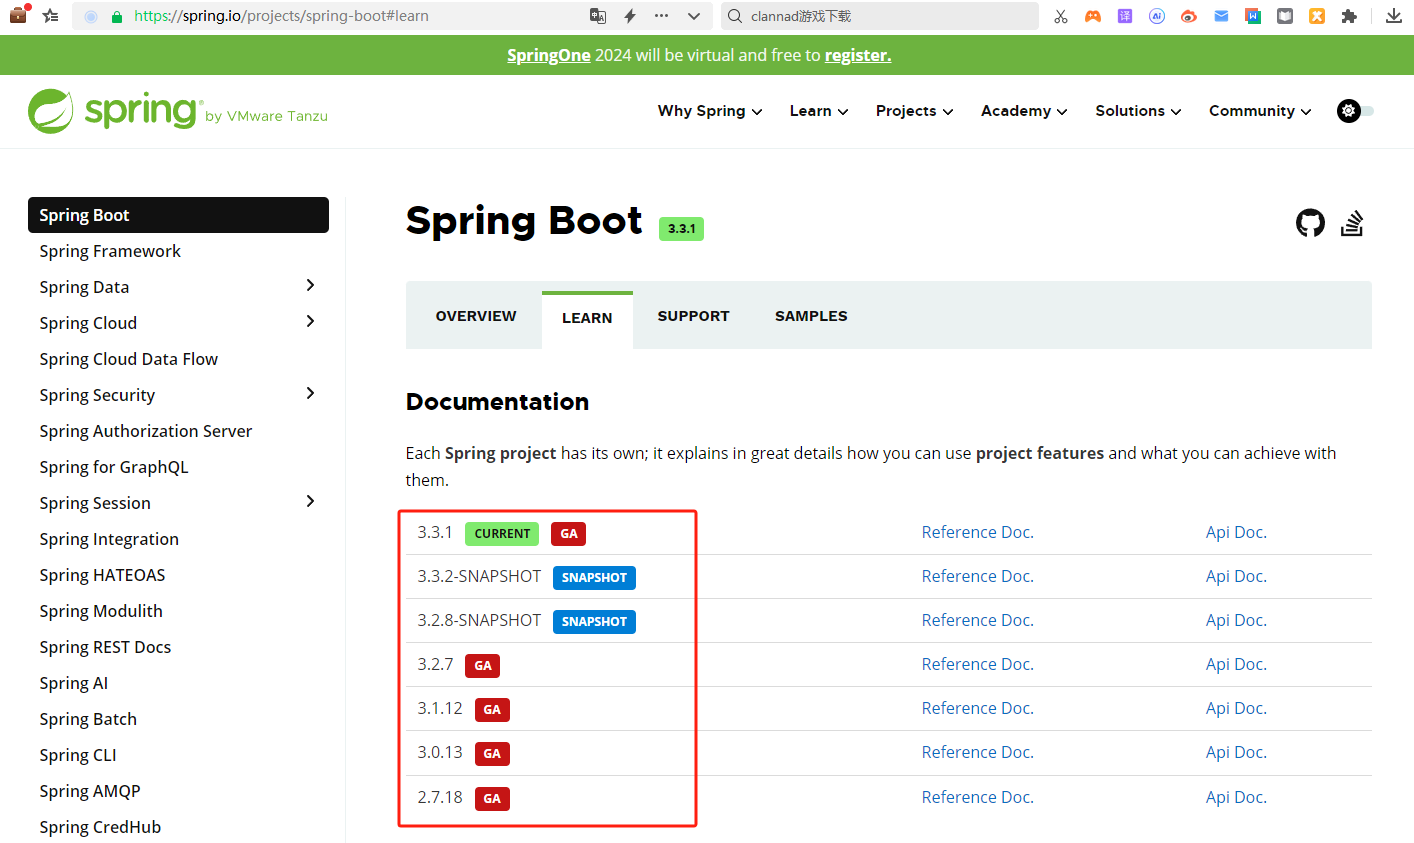Viewport: 1414px width, 843px height.
Task: Open the Learn dropdown in top navigation
Action: click(819, 111)
